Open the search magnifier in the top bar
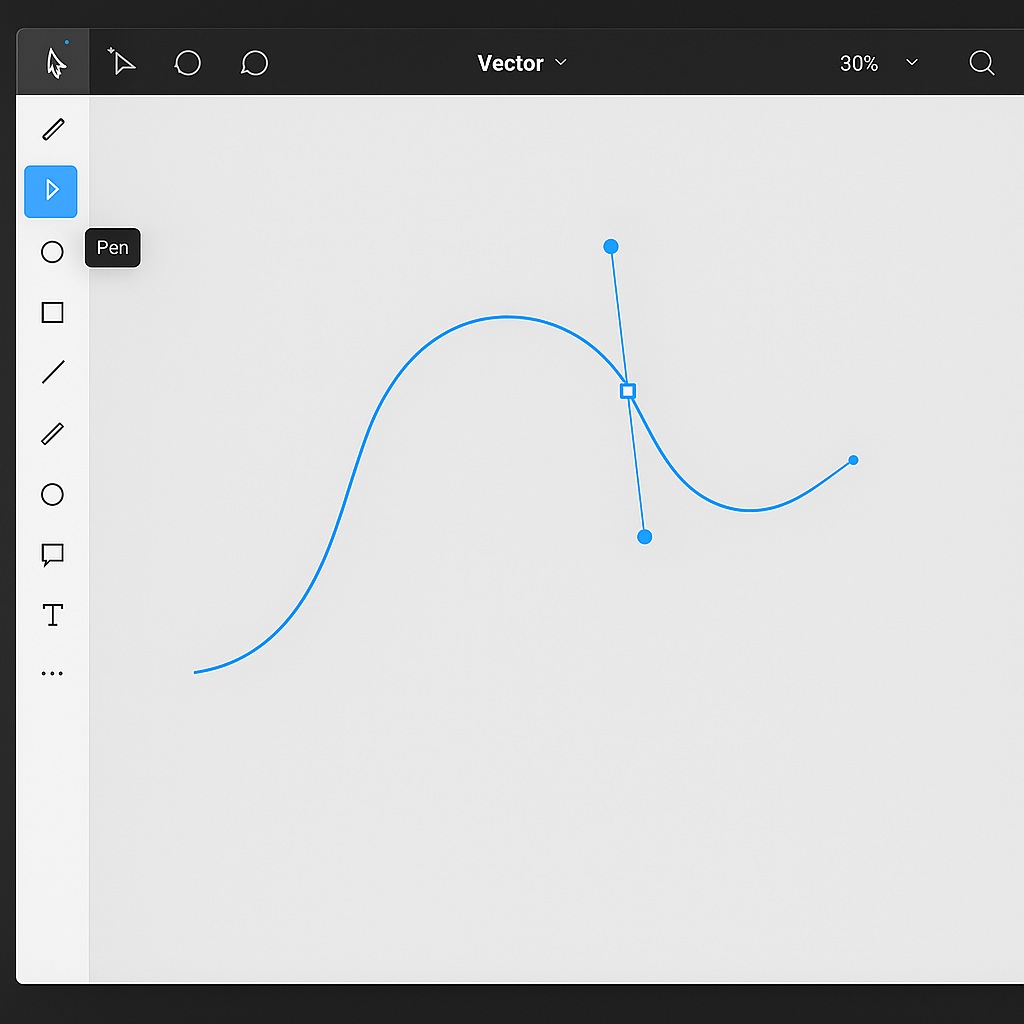This screenshot has width=1024, height=1024. [x=981, y=62]
